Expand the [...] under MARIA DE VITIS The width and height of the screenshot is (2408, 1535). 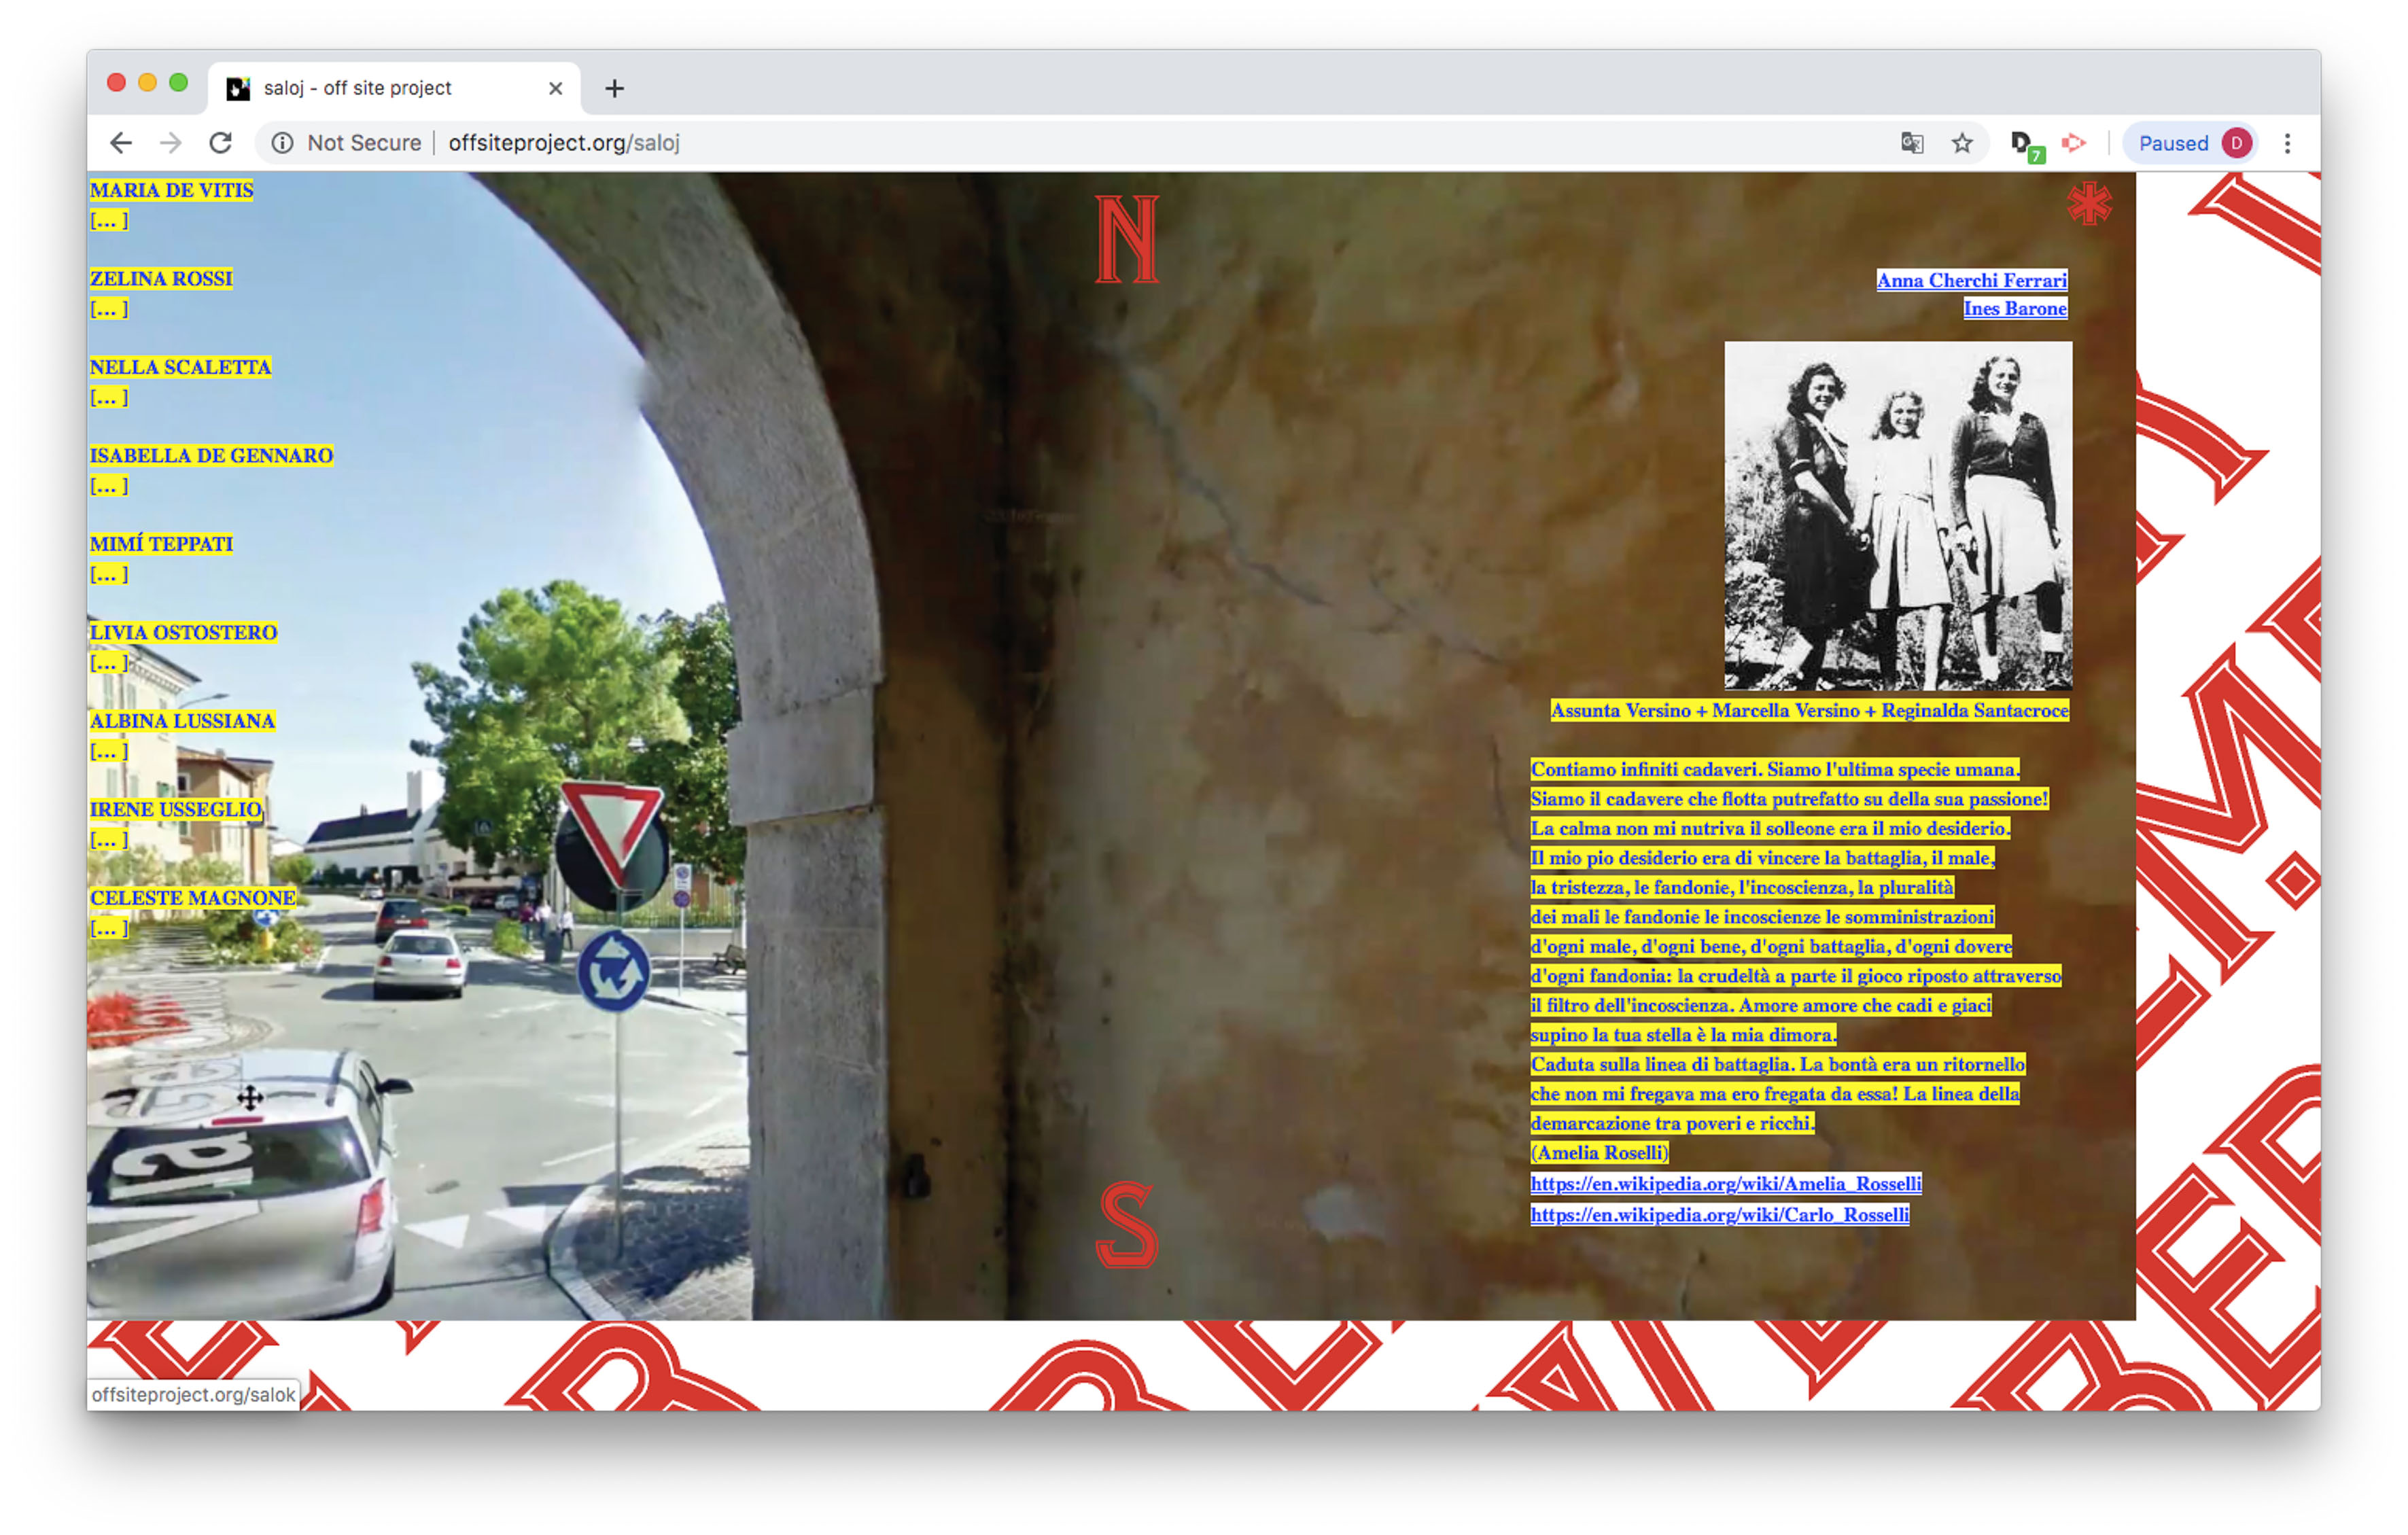coord(109,221)
